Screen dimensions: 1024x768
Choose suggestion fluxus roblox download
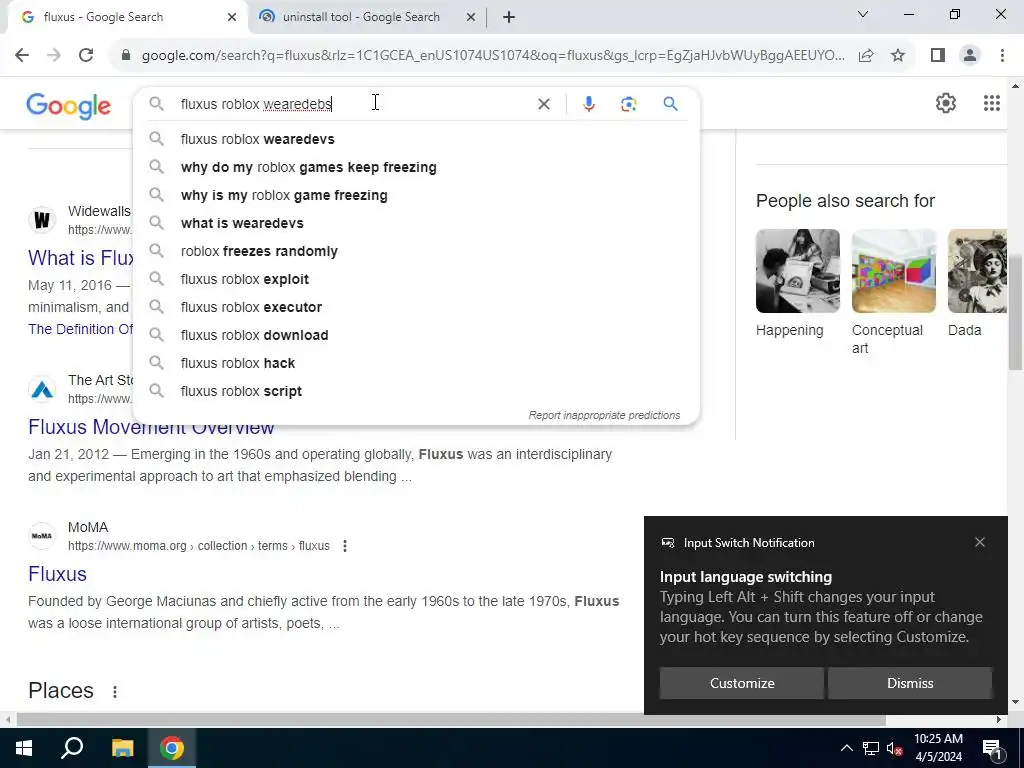coord(417,335)
